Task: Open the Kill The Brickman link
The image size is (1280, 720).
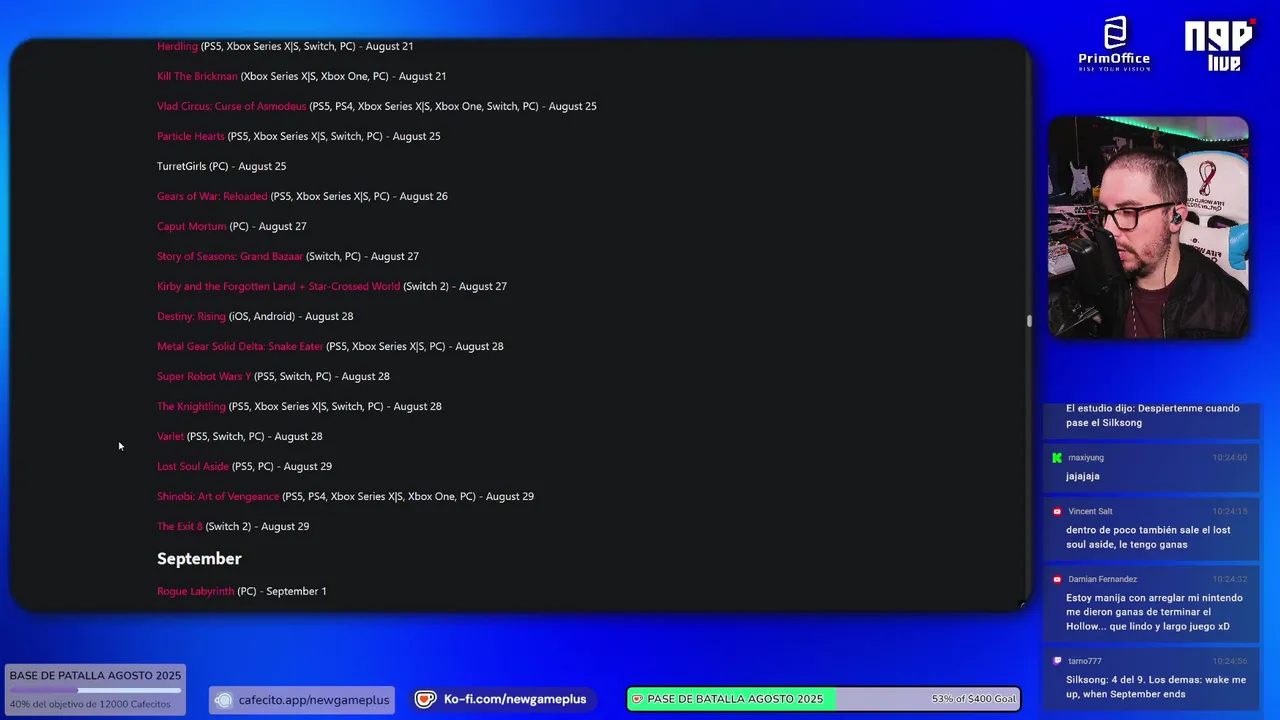Action: (x=197, y=76)
